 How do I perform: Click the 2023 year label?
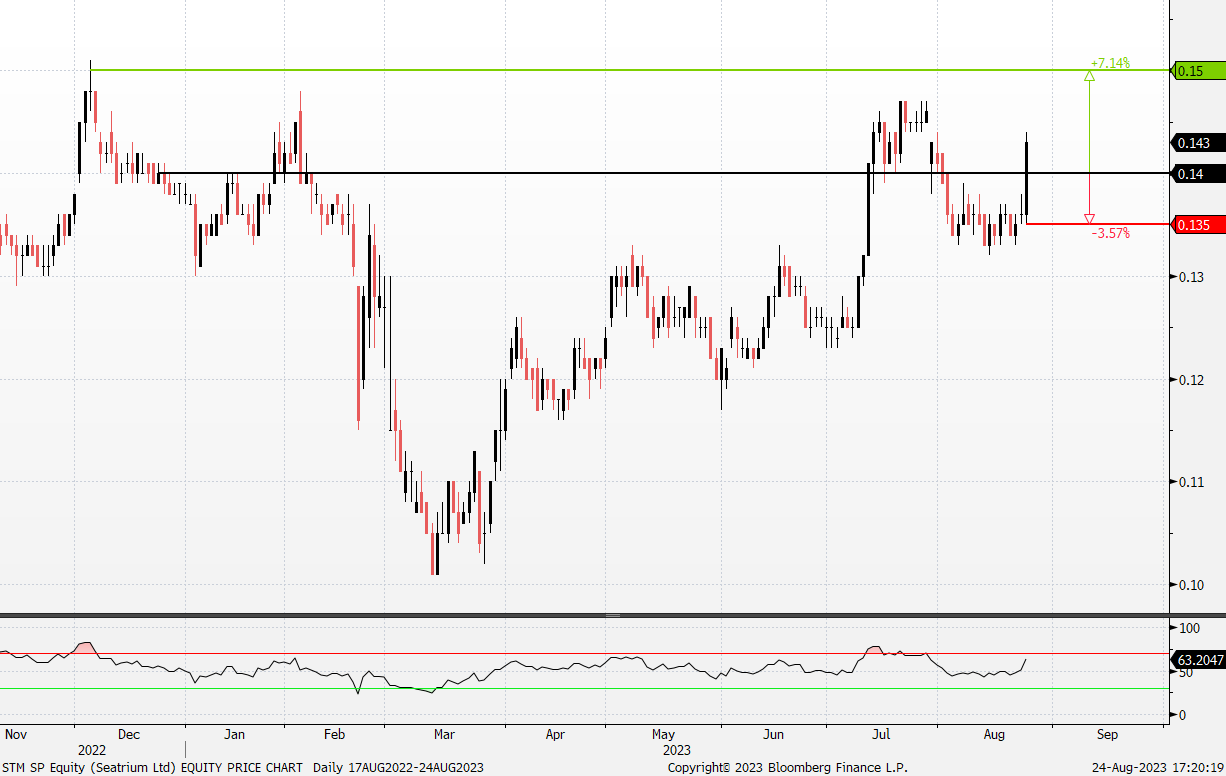pyautogui.click(x=678, y=749)
